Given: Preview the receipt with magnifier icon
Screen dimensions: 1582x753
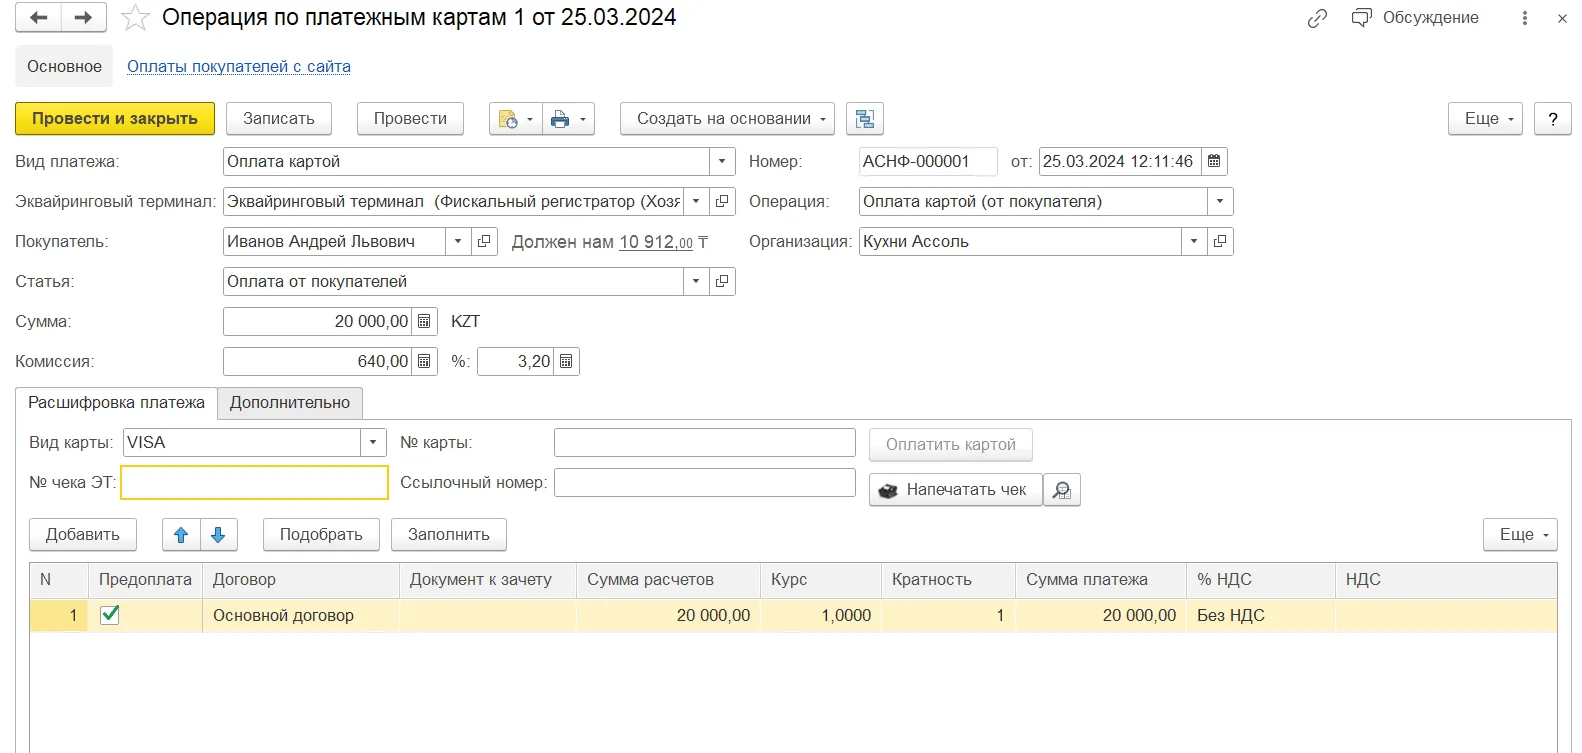Looking at the screenshot, I should click(1062, 490).
